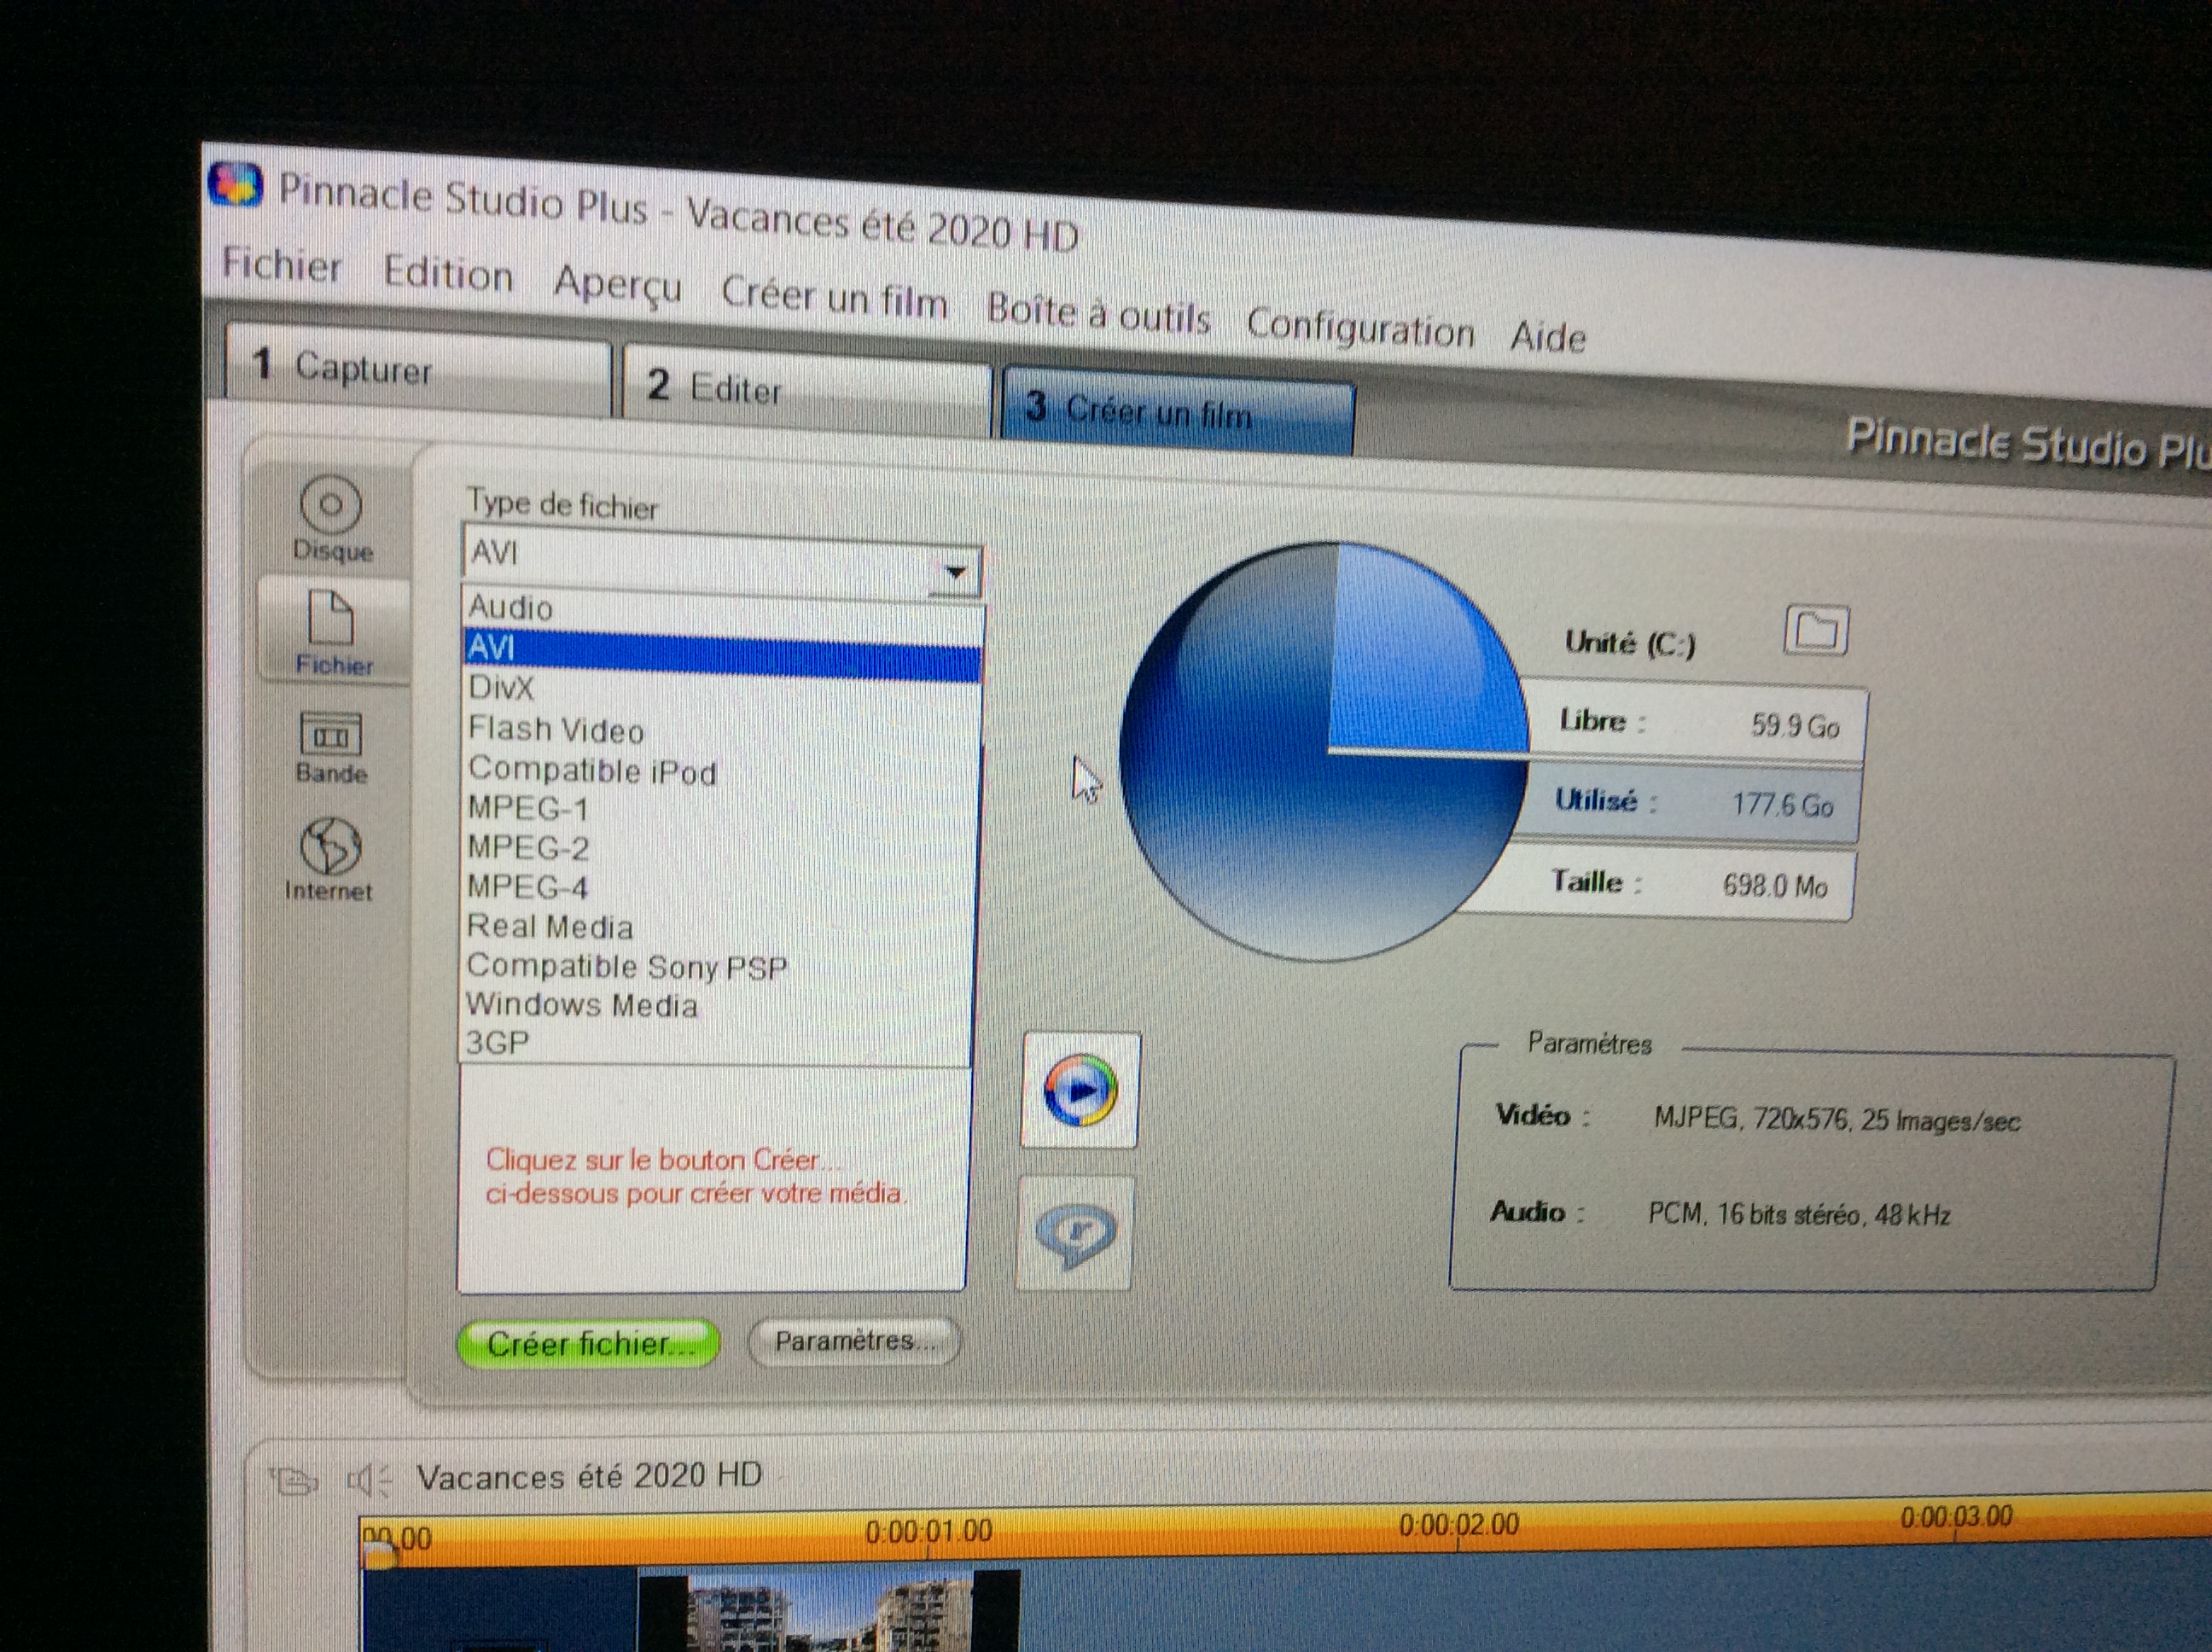
Task: Click the AVI file type combo box
Action: (720, 560)
